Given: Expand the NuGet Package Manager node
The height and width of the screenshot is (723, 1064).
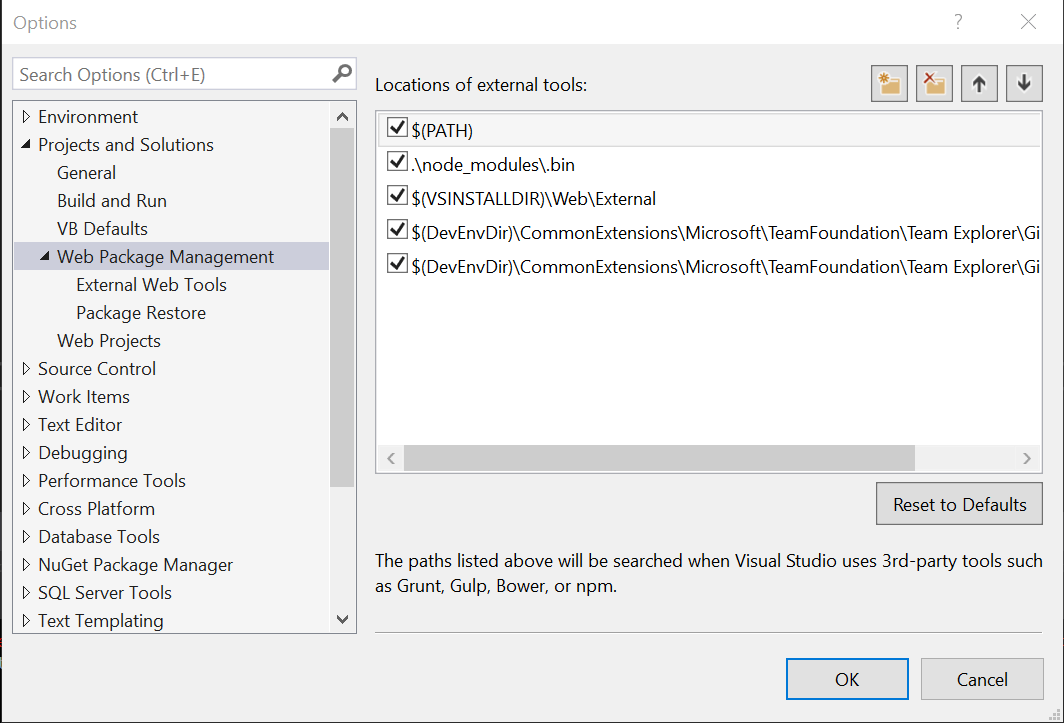Looking at the screenshot, I should click(26, 565).
